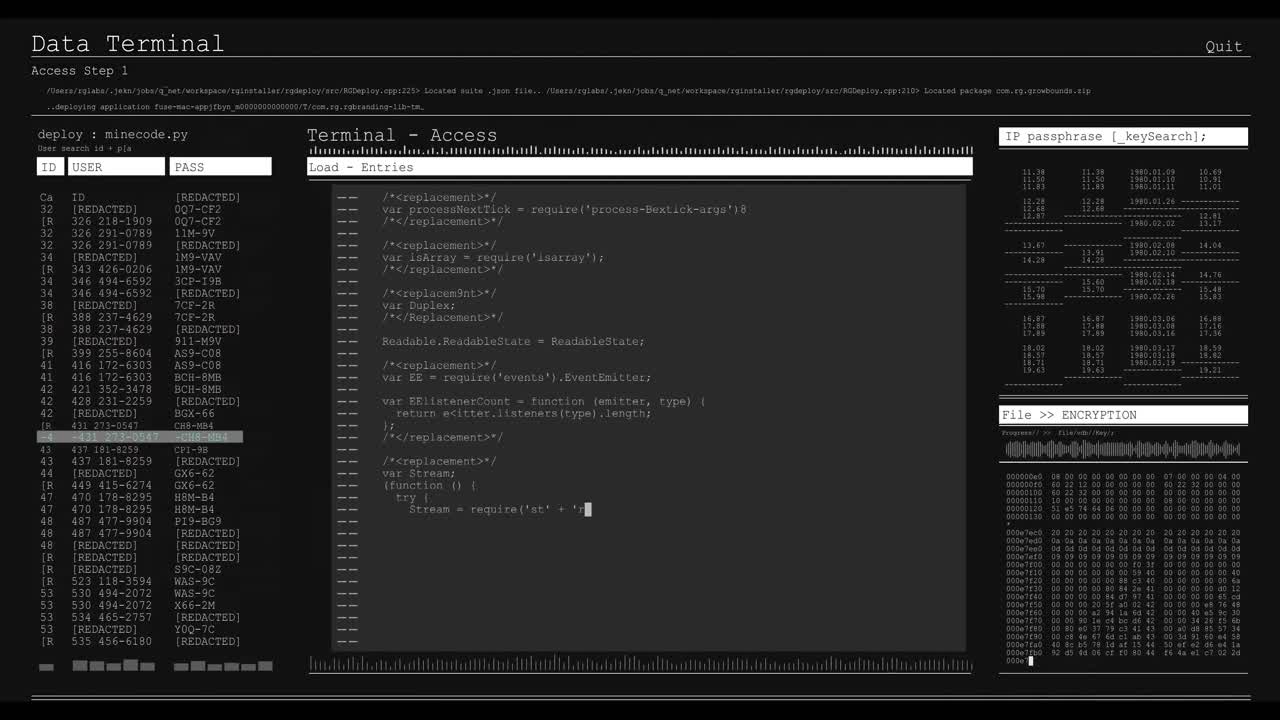
Task: Click the block indicators below USER column
Action: coord(113,665)
